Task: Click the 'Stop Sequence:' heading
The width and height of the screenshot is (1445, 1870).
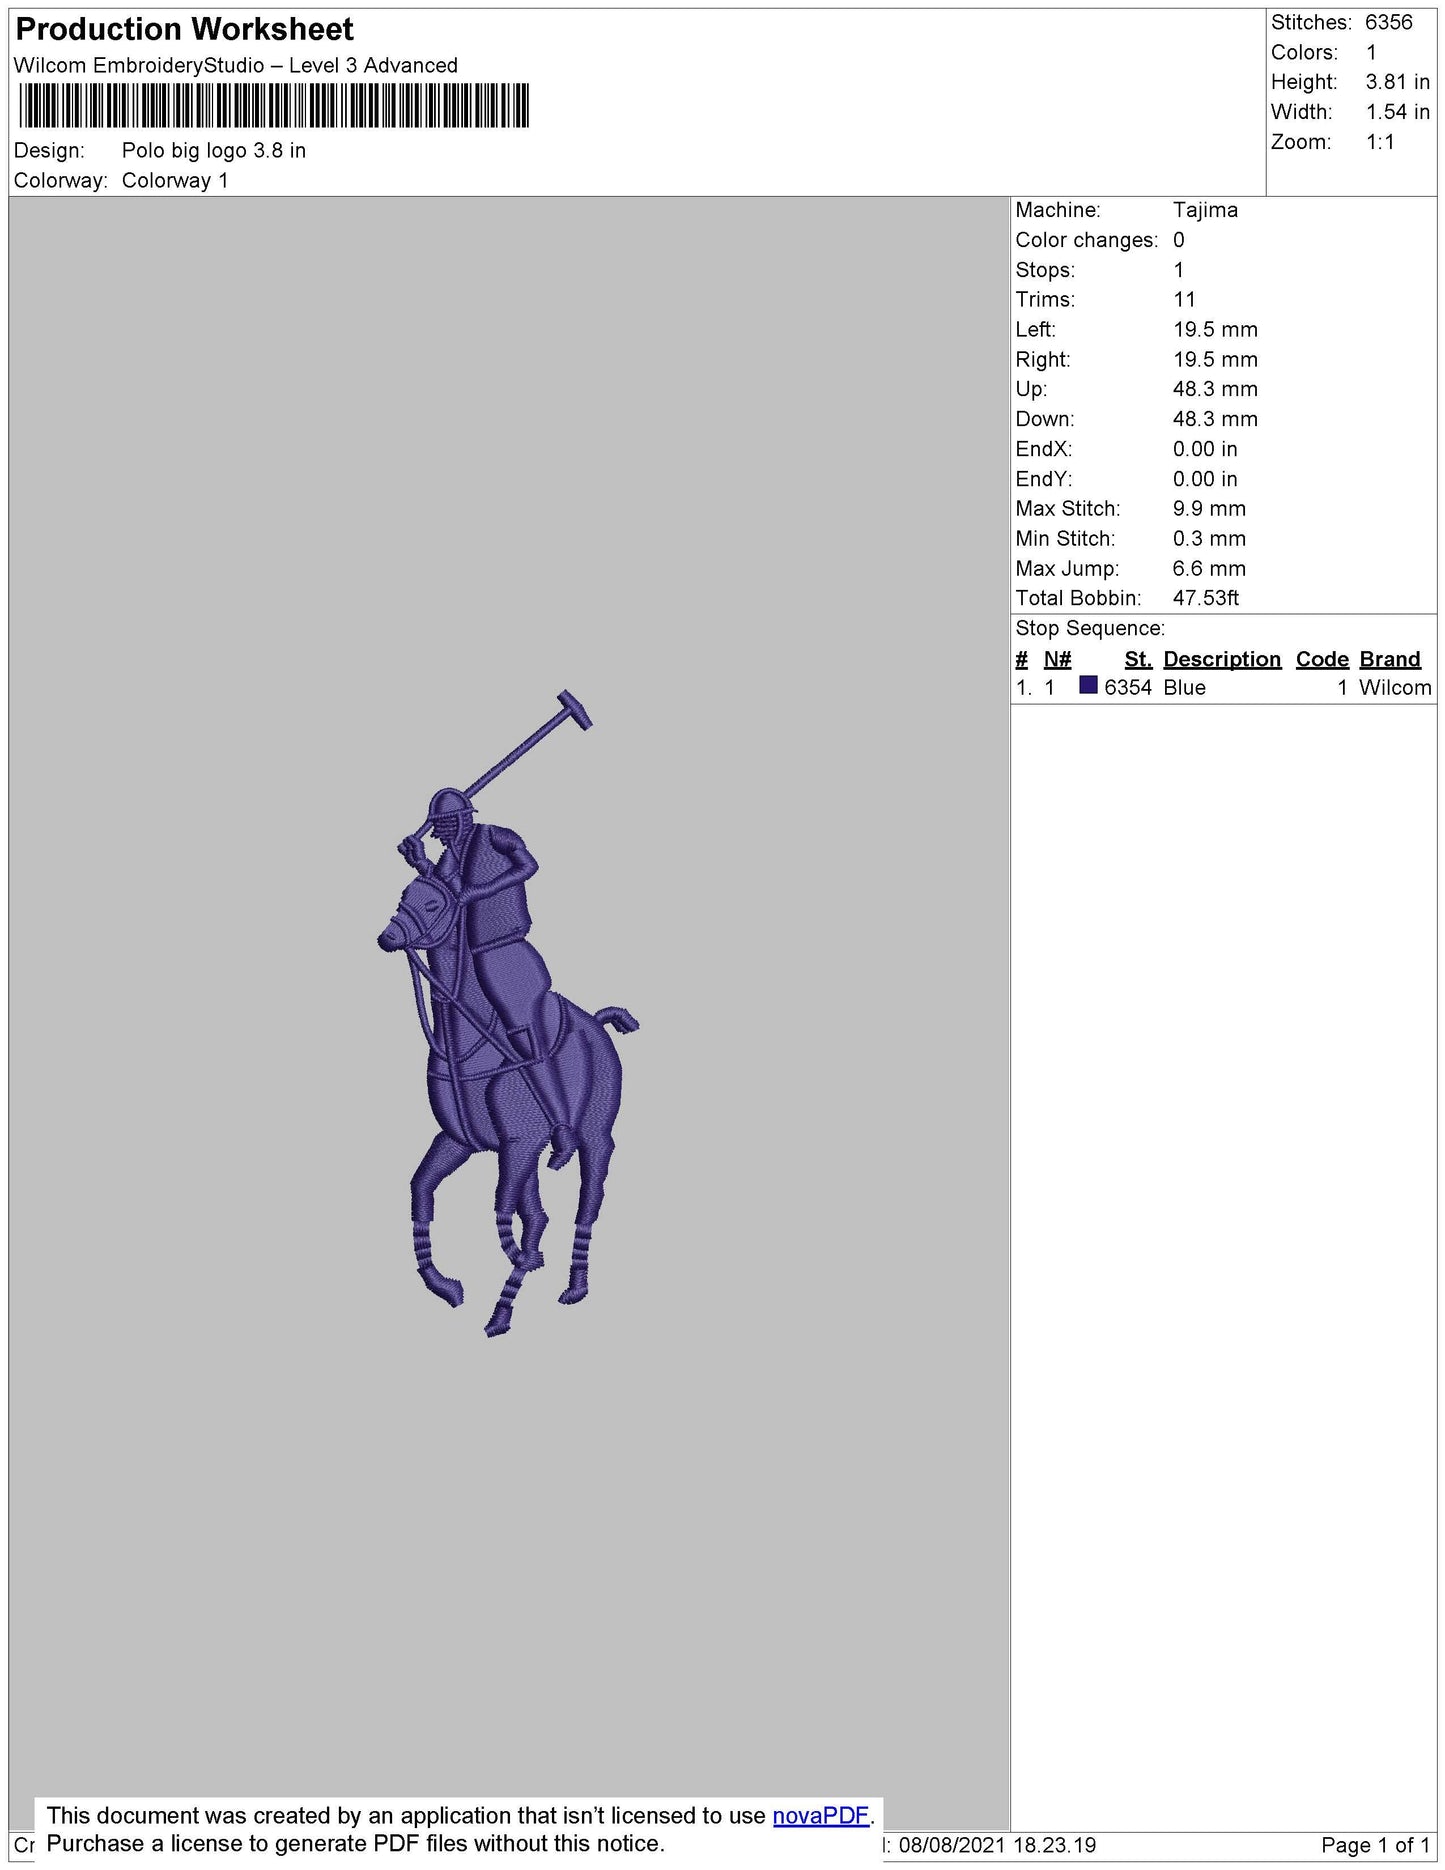Action: pyautogui.click(x=1090, y=628)
